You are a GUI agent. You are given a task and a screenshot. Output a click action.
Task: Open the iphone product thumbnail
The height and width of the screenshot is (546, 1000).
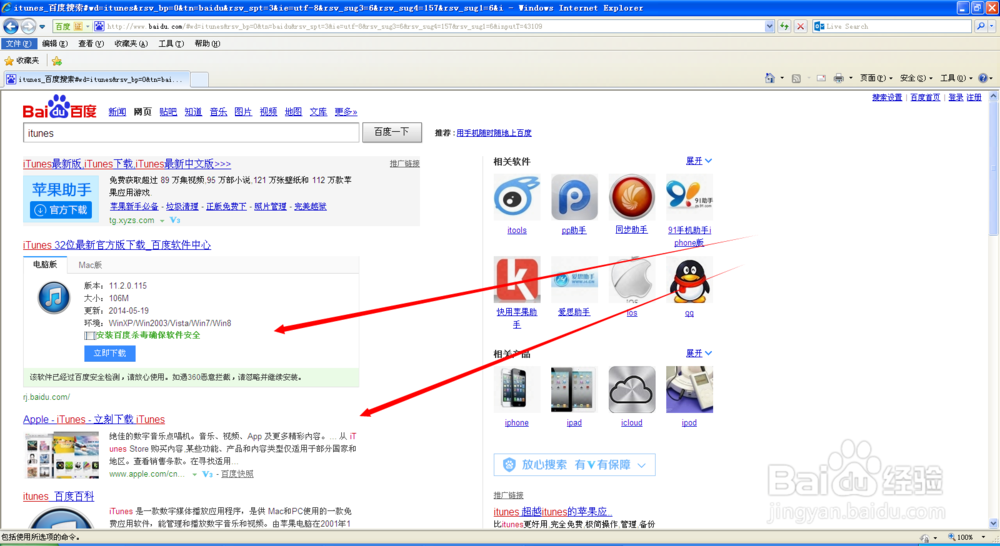tap(517, 389)
